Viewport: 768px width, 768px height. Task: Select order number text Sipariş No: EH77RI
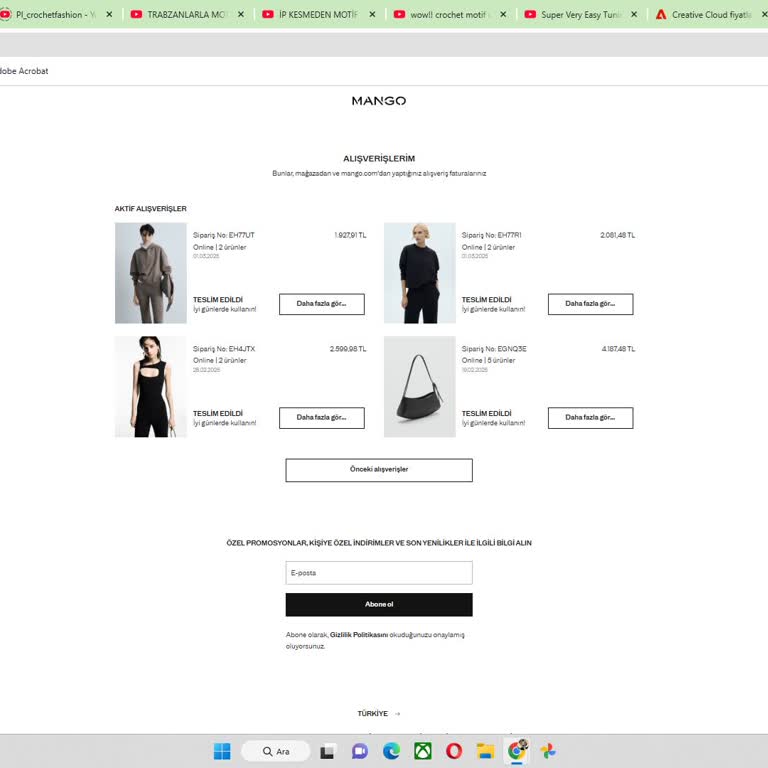[491, 235]
